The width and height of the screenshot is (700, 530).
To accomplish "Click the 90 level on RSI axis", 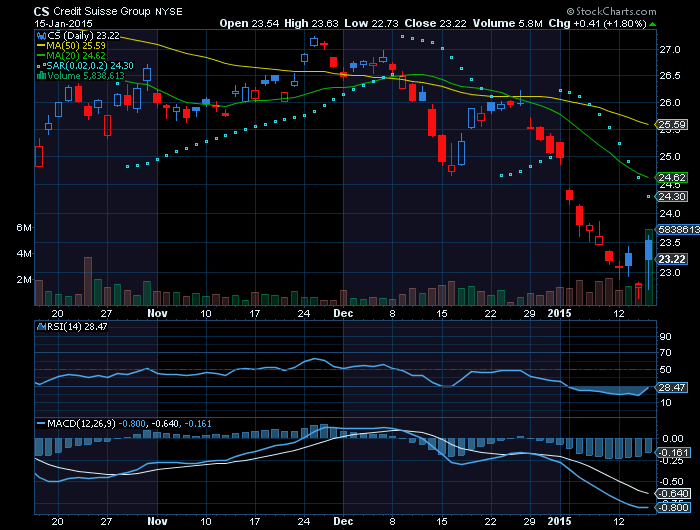I will click(665, 336).
